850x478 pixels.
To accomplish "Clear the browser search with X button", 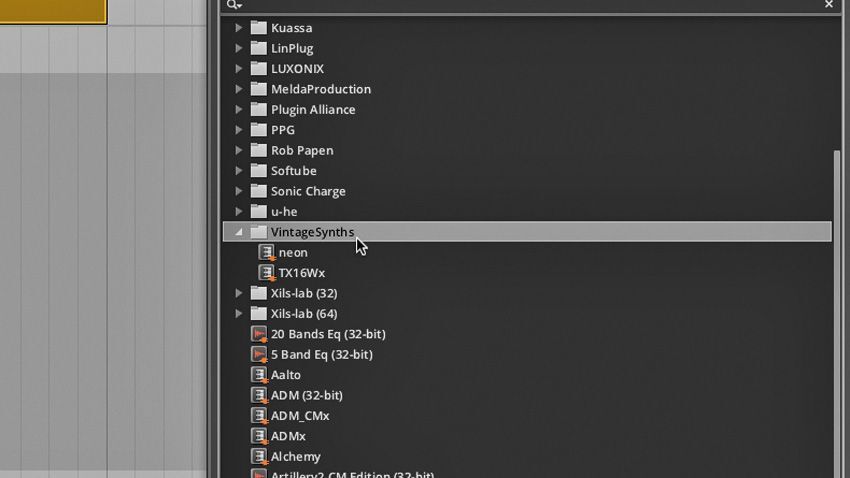I will click(829, 5).
